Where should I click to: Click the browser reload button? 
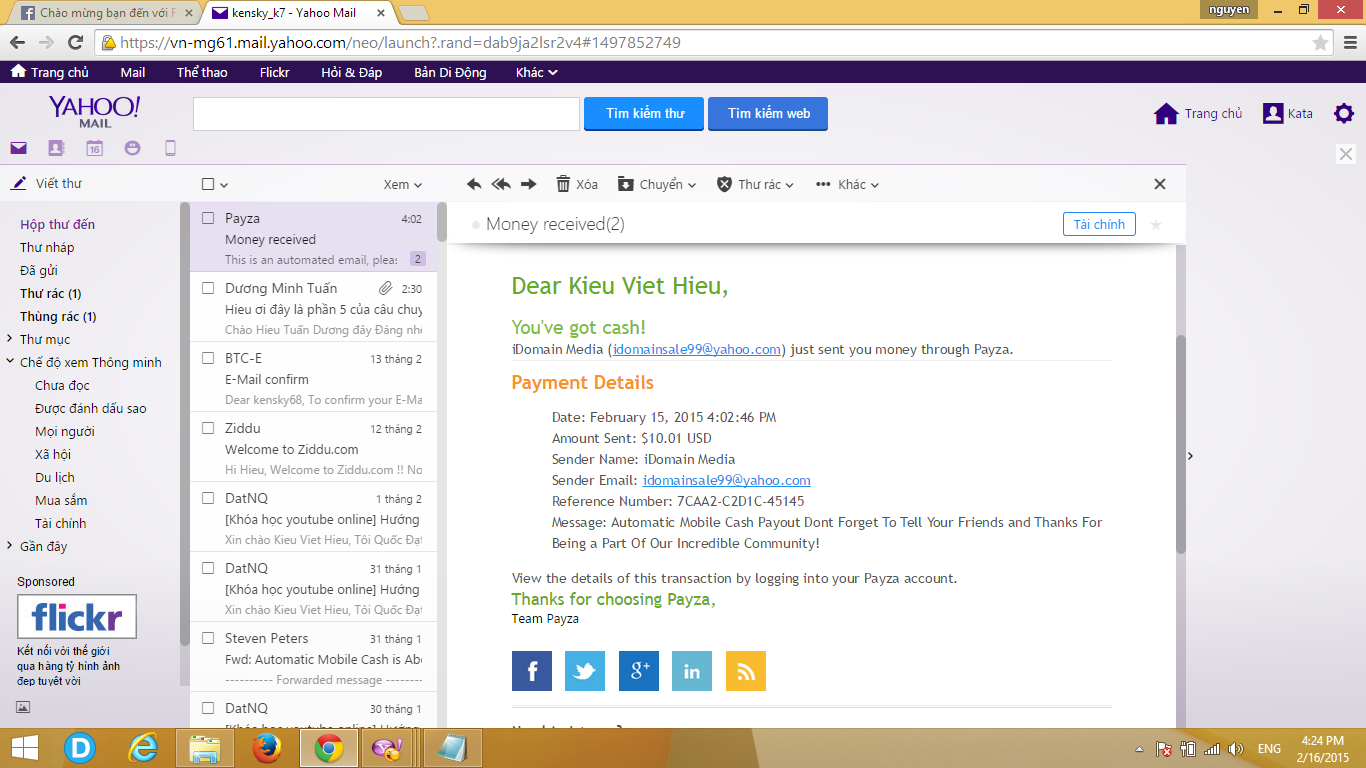[75, 42]
